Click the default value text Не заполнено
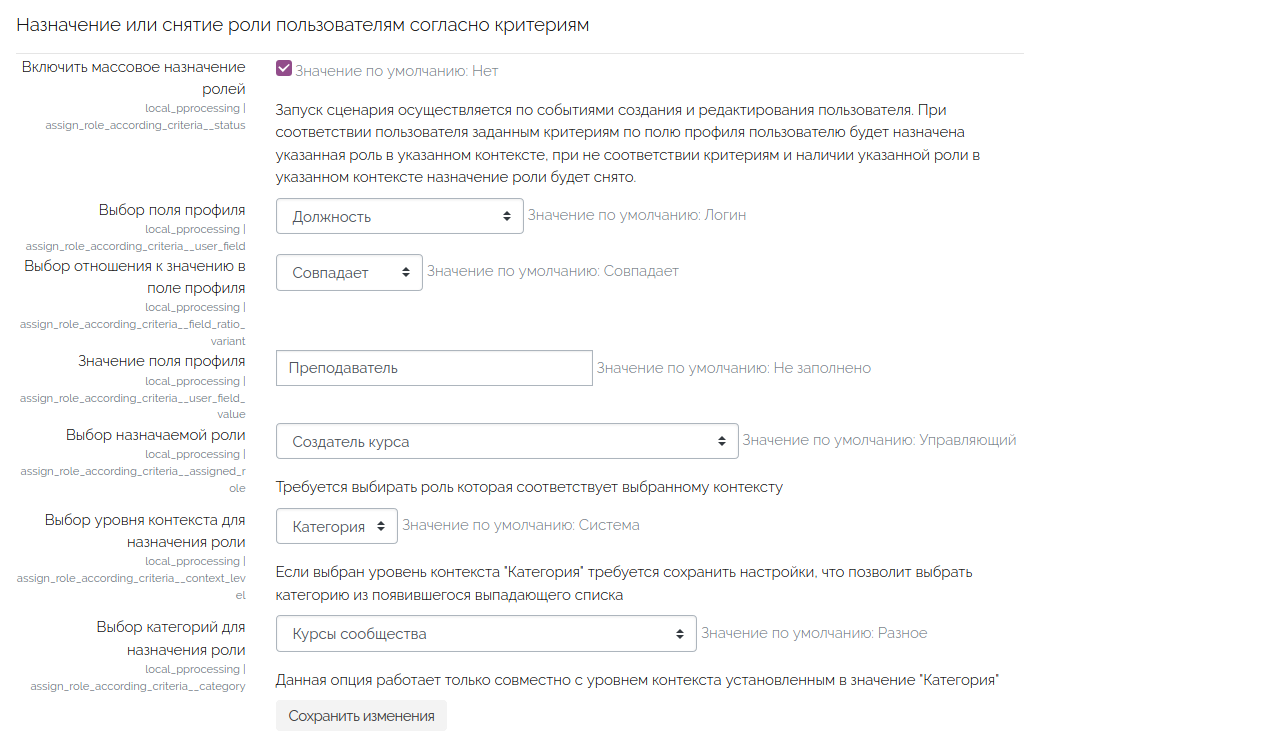This screenshot has width=1280, height=742. (733, 368)
